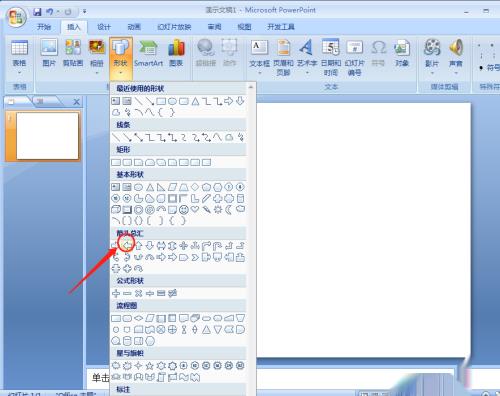Select the flowchart decision diamond shape
500x396 pixels.
click(x=138, y=318)
